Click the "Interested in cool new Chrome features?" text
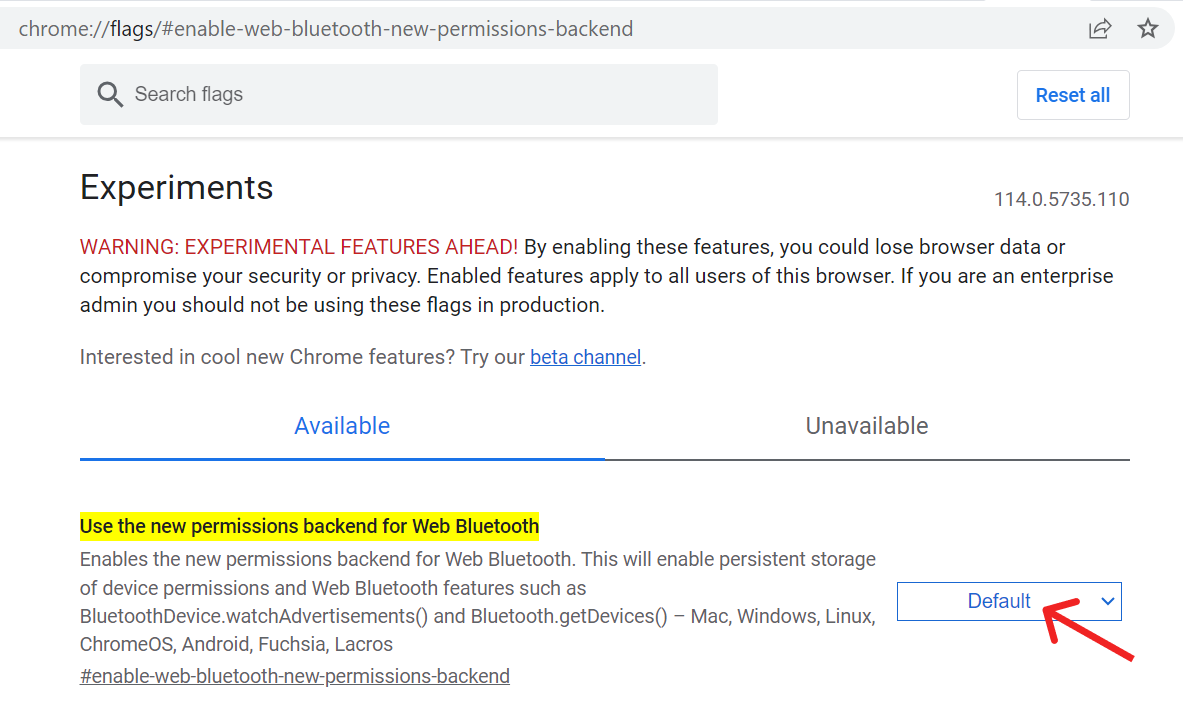This screenshot has height=718, width=1183. [x=302, y=357]
